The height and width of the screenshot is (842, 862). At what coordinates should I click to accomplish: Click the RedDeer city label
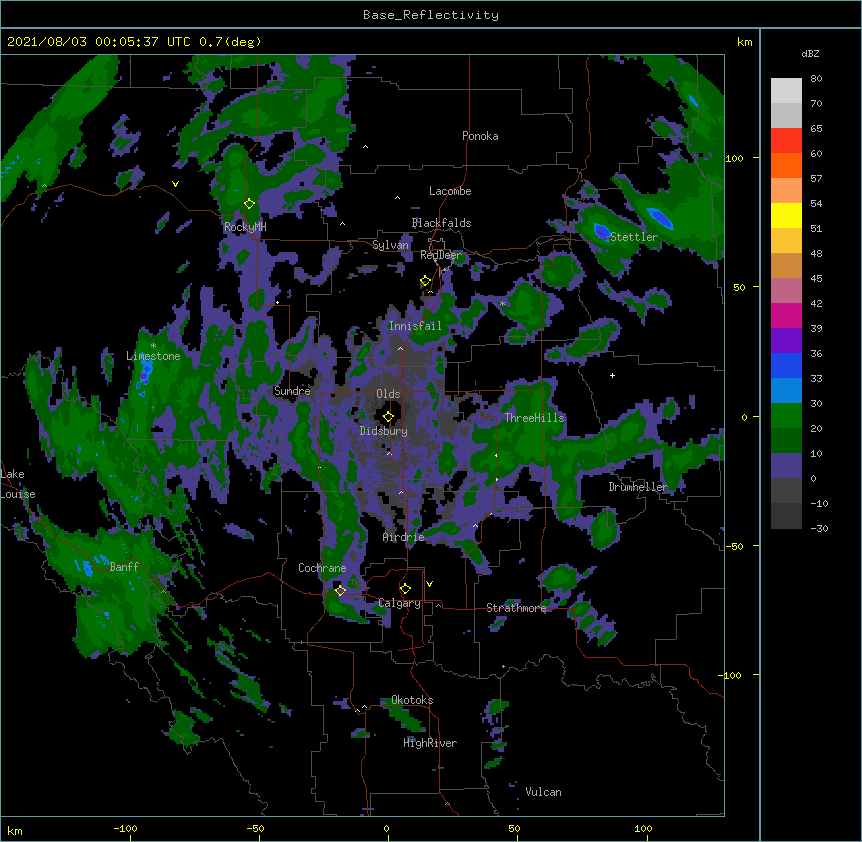point(441,255)
